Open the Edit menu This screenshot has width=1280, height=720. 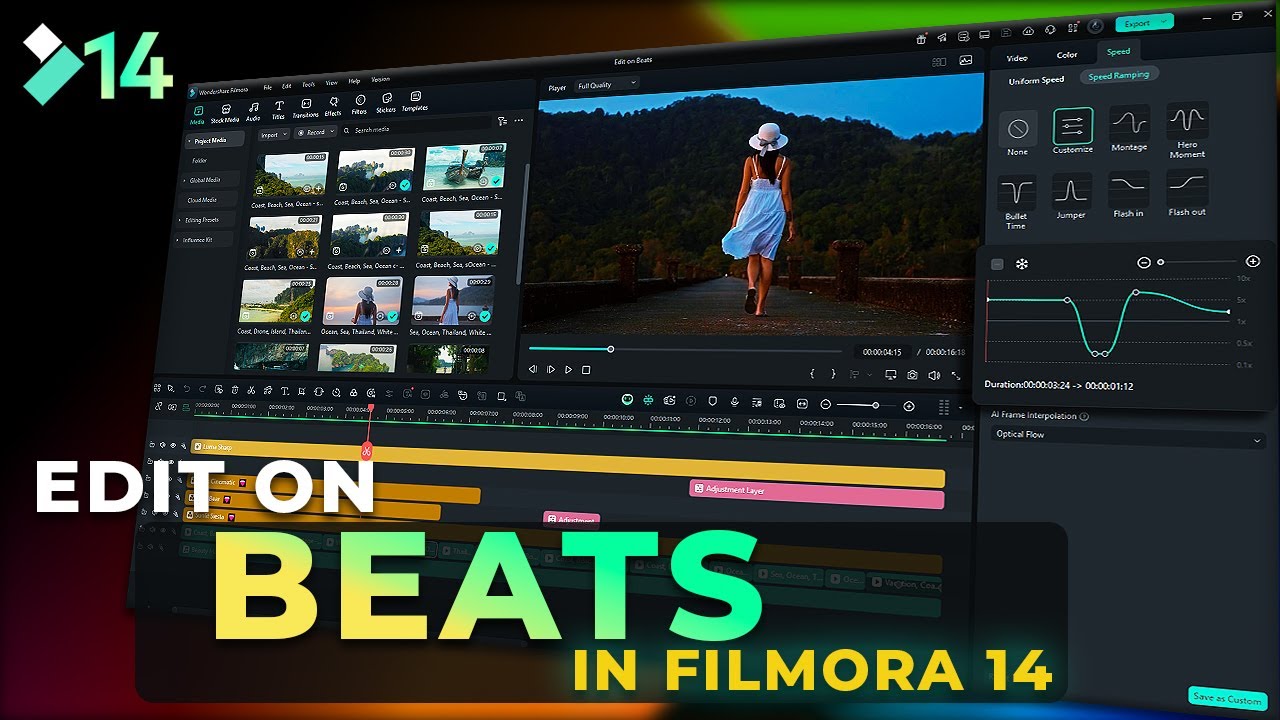point(287,86)
